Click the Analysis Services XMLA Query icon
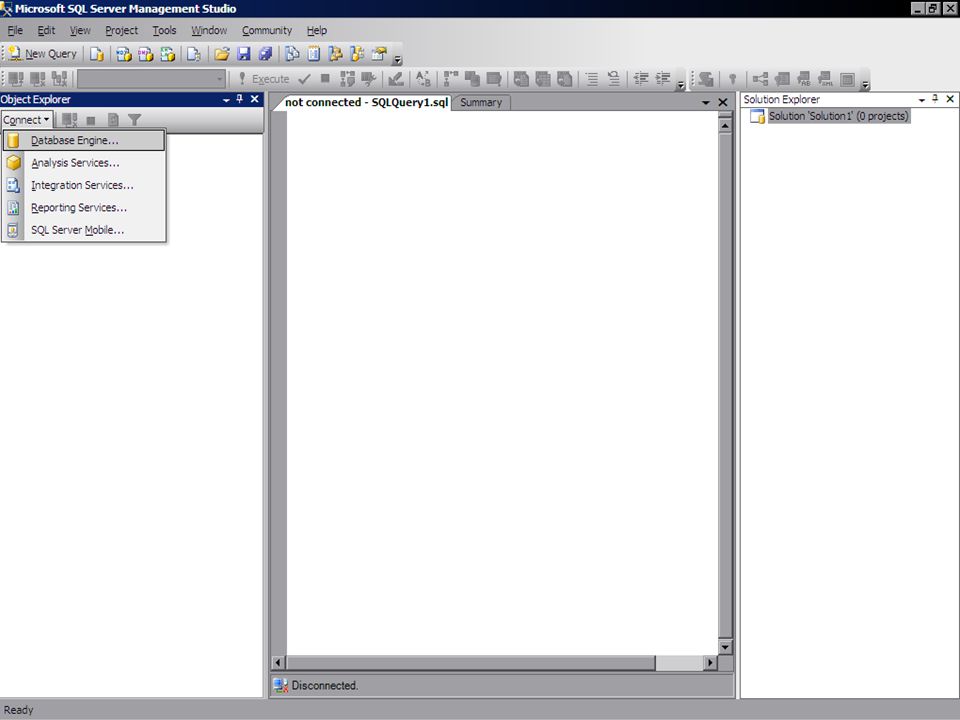 click(x=168, y=54)
